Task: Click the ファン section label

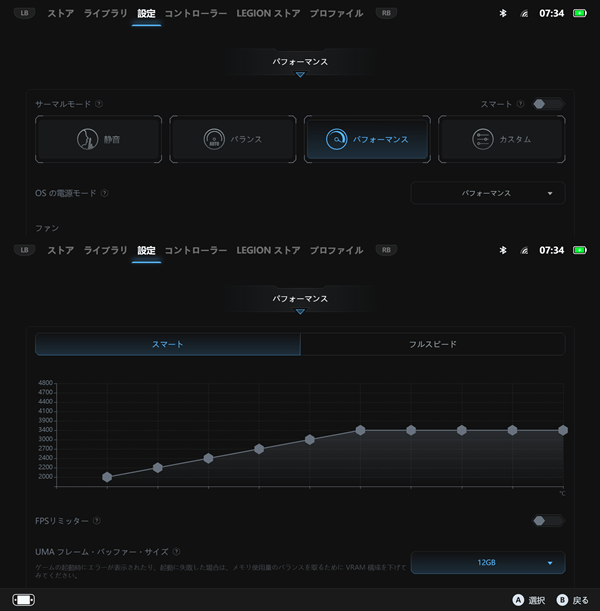Action: coord(47,228)
